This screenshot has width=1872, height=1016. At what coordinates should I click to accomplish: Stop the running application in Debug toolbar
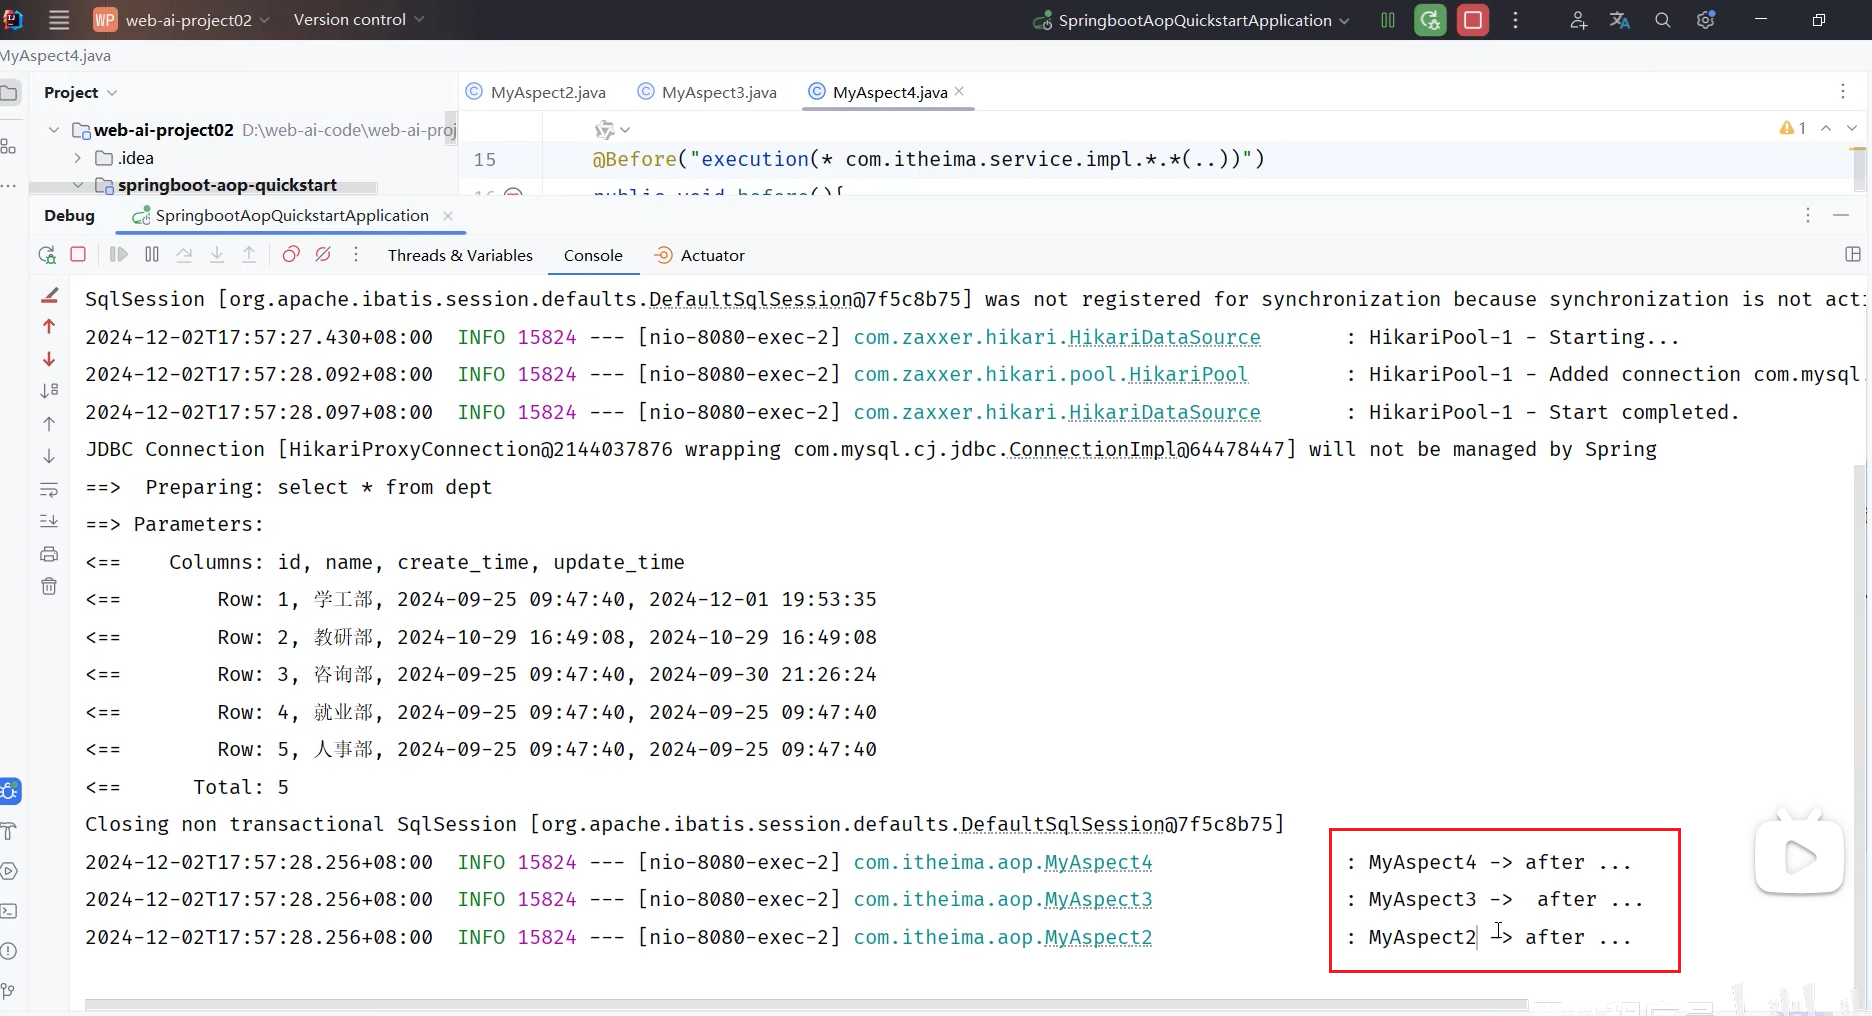click(78, 255)
